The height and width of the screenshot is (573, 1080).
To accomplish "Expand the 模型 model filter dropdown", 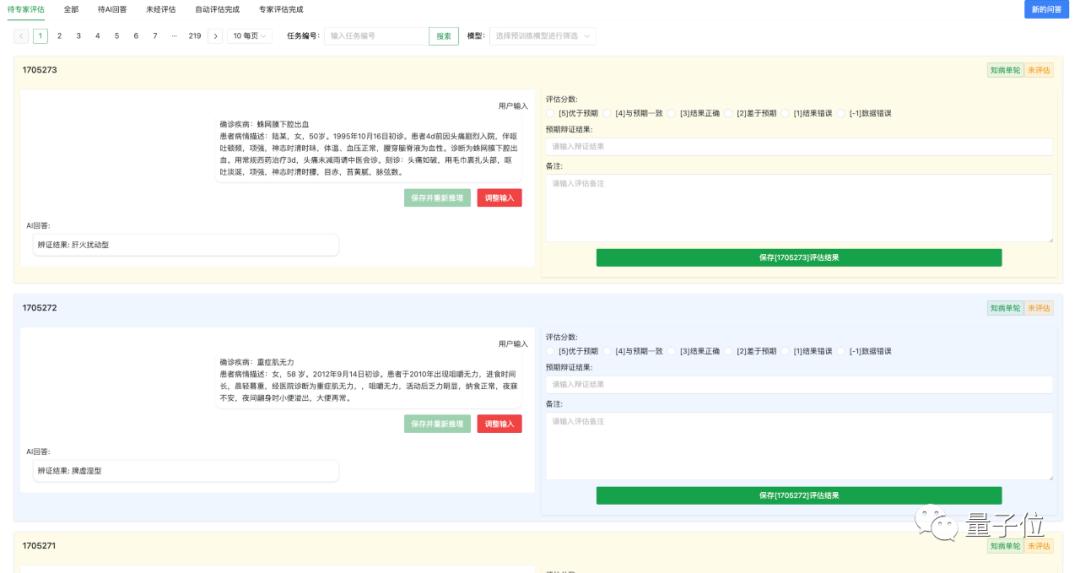I will pyautogui.click(x=542, y=36).
